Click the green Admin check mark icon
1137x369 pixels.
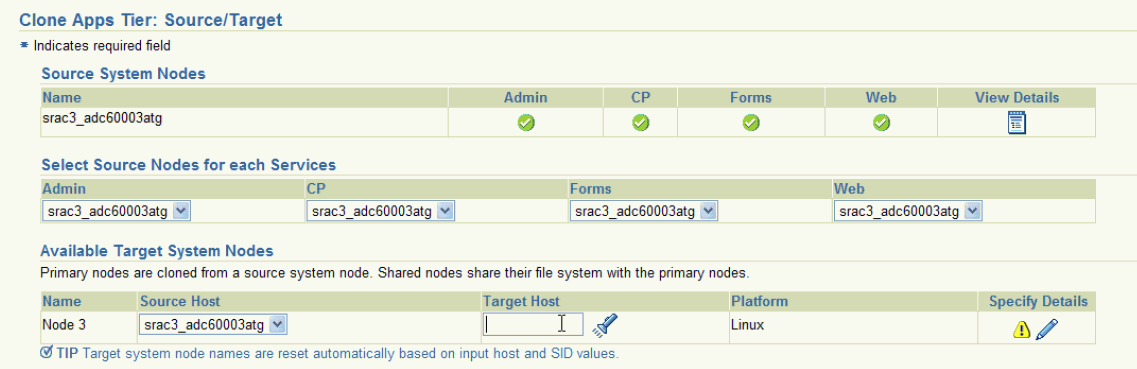click(526, 123)
